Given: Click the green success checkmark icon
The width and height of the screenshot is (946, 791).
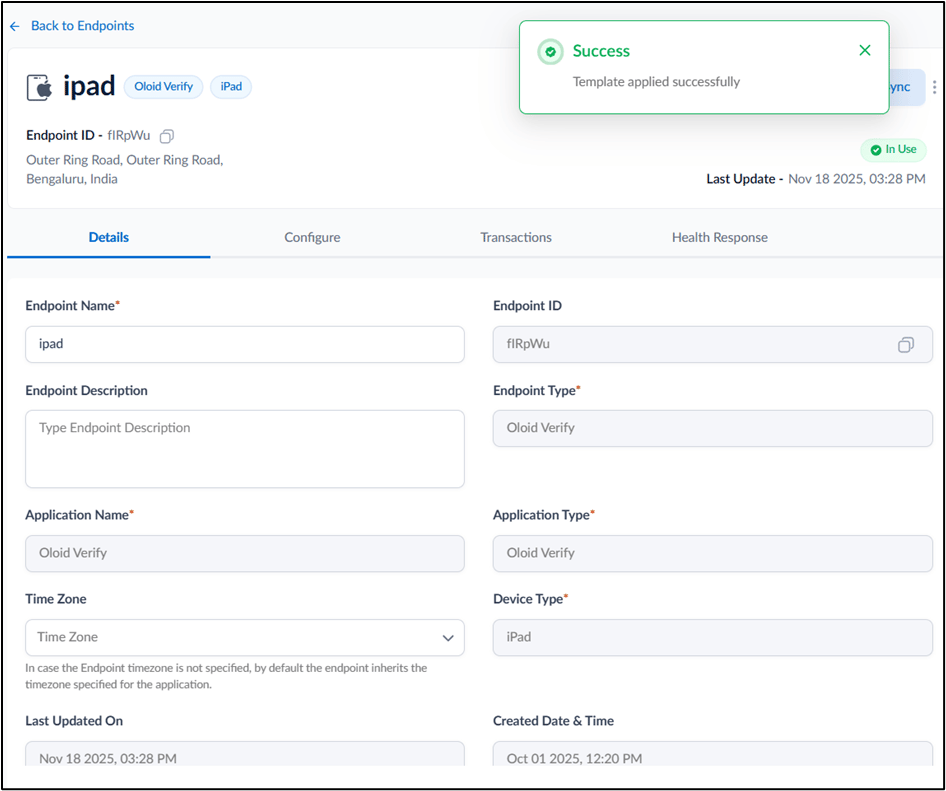Looking at the screenshot, I should [550, 52].
